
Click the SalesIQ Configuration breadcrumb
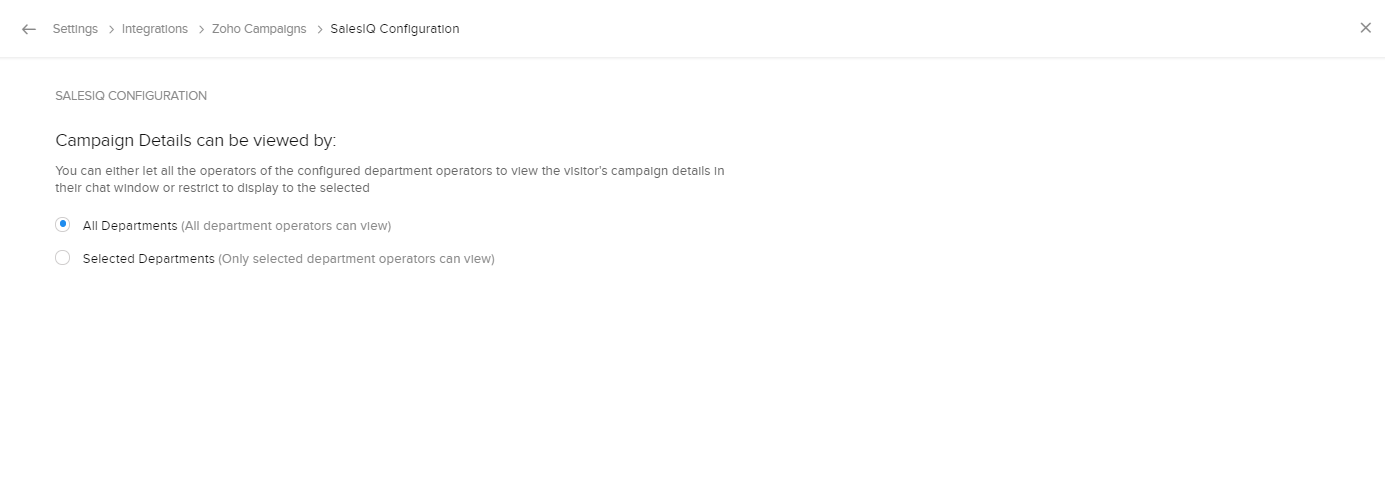tap(395, 29)
